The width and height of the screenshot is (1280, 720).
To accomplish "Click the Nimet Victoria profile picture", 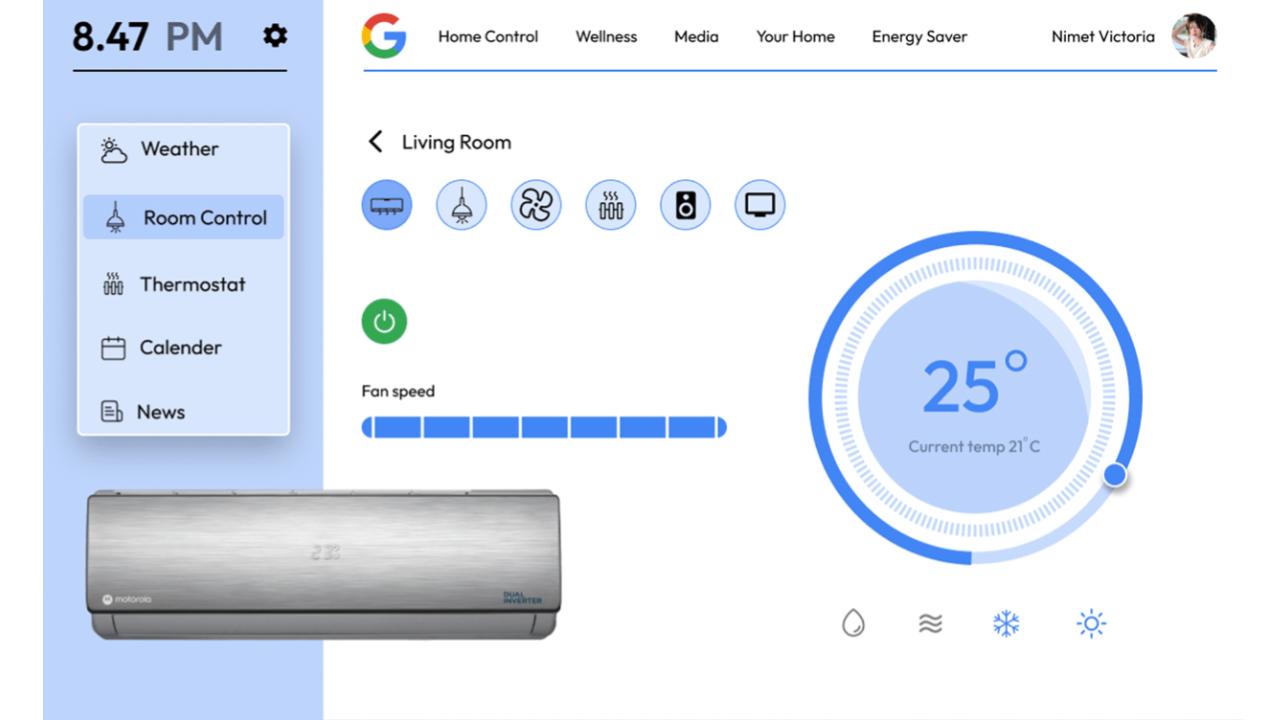I will [1193, 37].
